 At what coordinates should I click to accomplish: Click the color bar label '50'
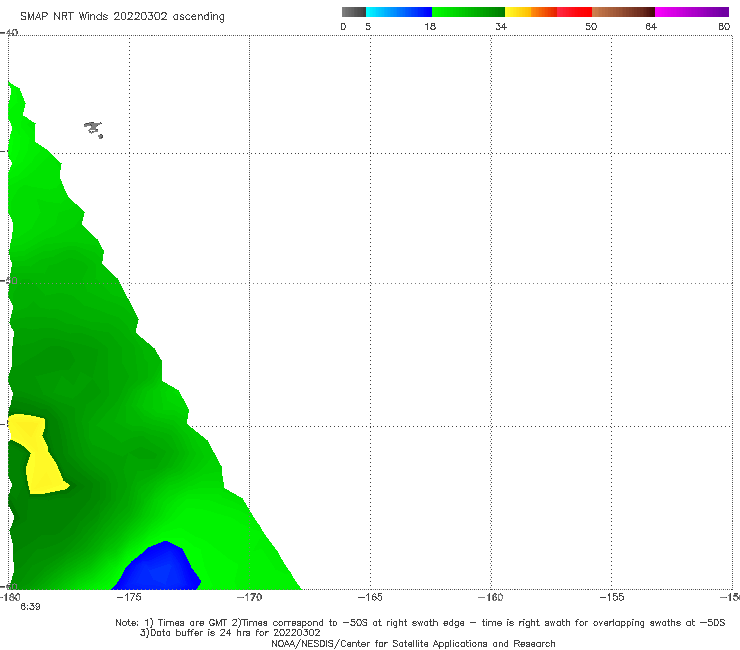[591, 26]
